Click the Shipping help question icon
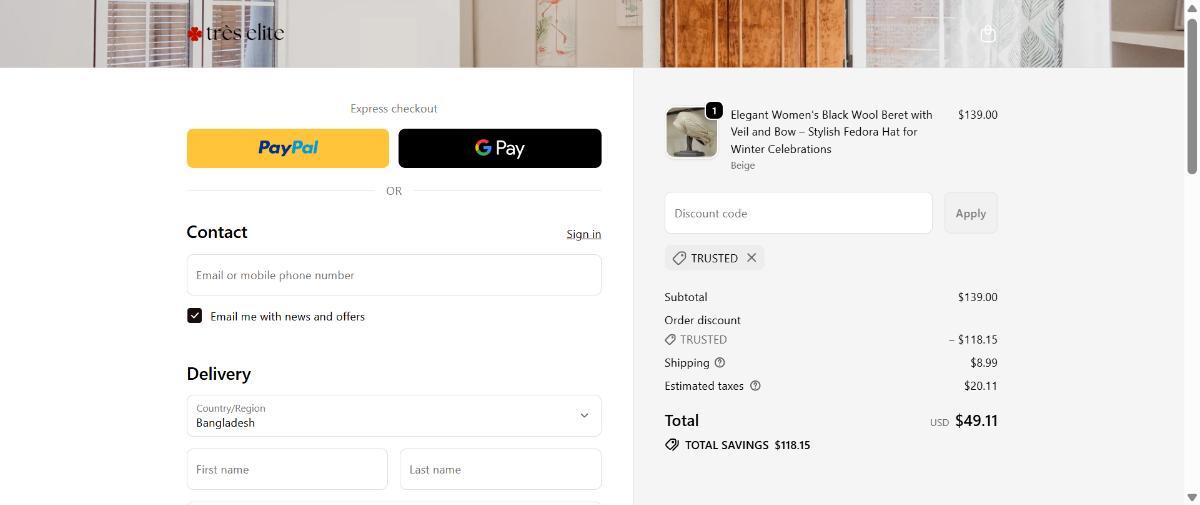This screenshot has width=1200, height=505. click(720, 363)
